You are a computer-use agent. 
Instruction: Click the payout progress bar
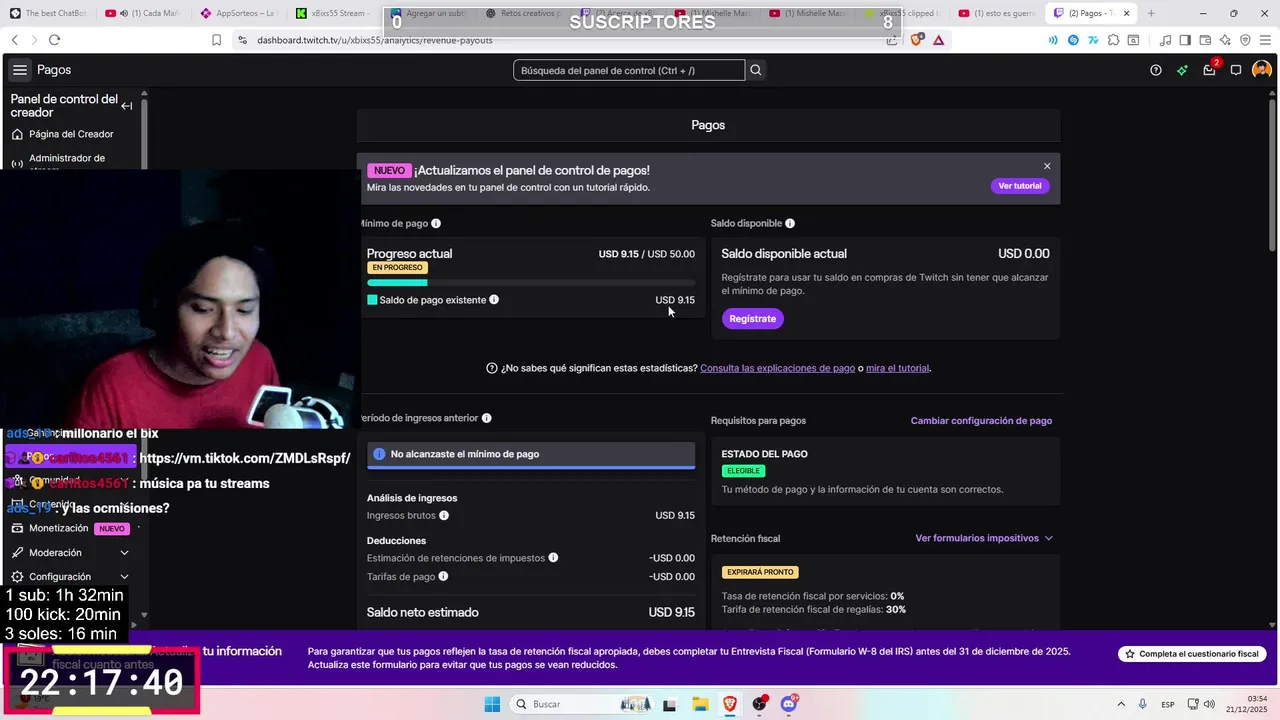pos(530,283)
